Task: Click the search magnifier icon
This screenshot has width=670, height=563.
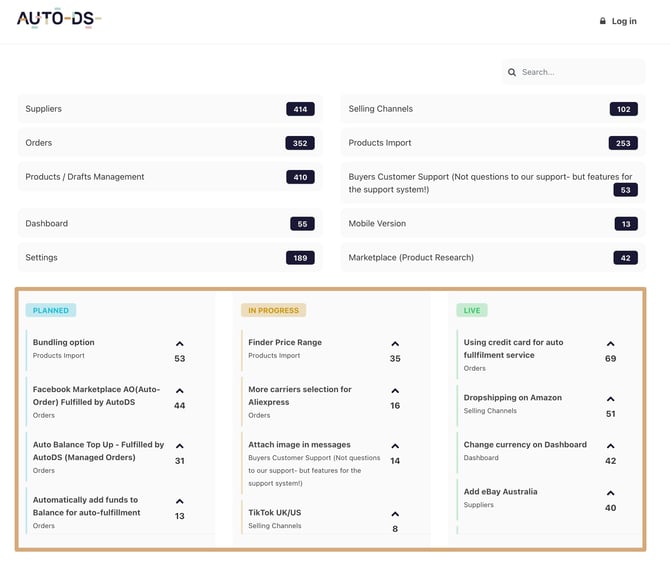Action: 511,72
